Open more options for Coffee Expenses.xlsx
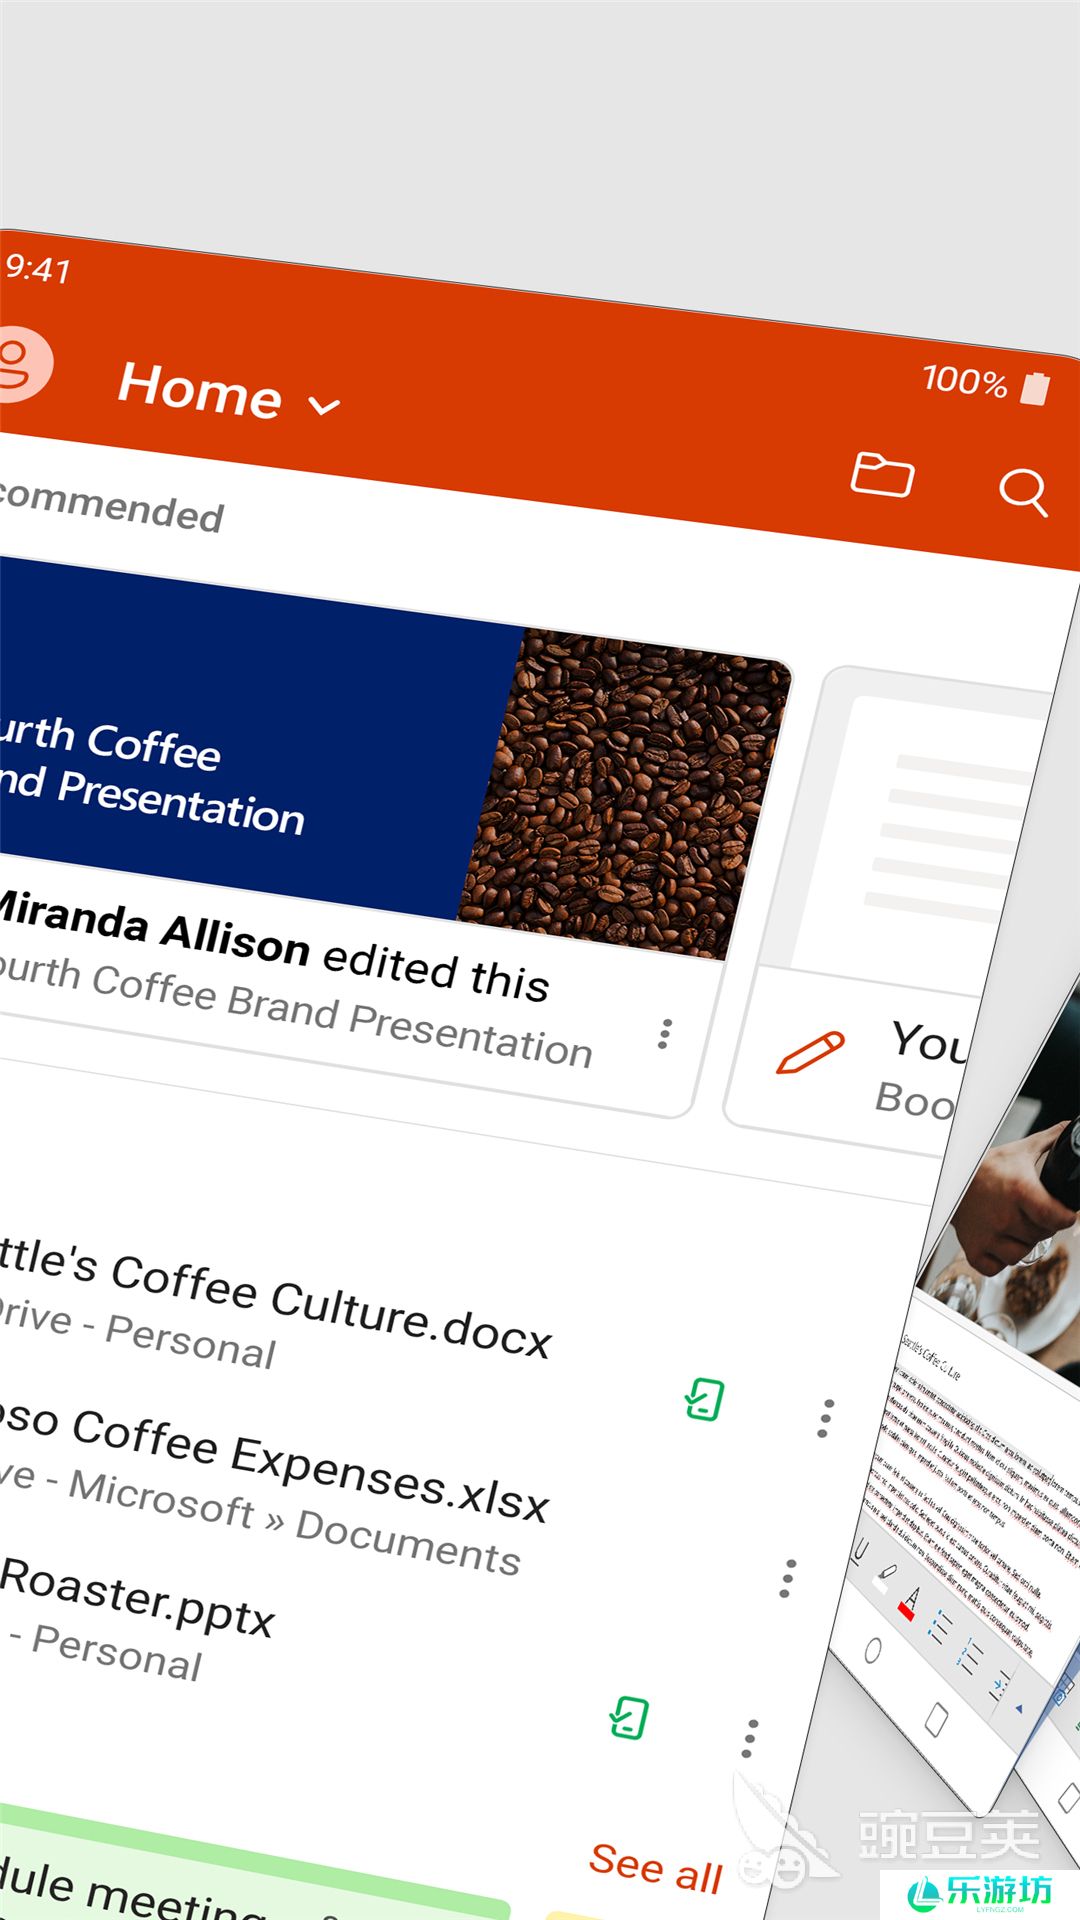This screenshot has width=1080, height=1920. pyautogui.click(x=788, y=1578)
